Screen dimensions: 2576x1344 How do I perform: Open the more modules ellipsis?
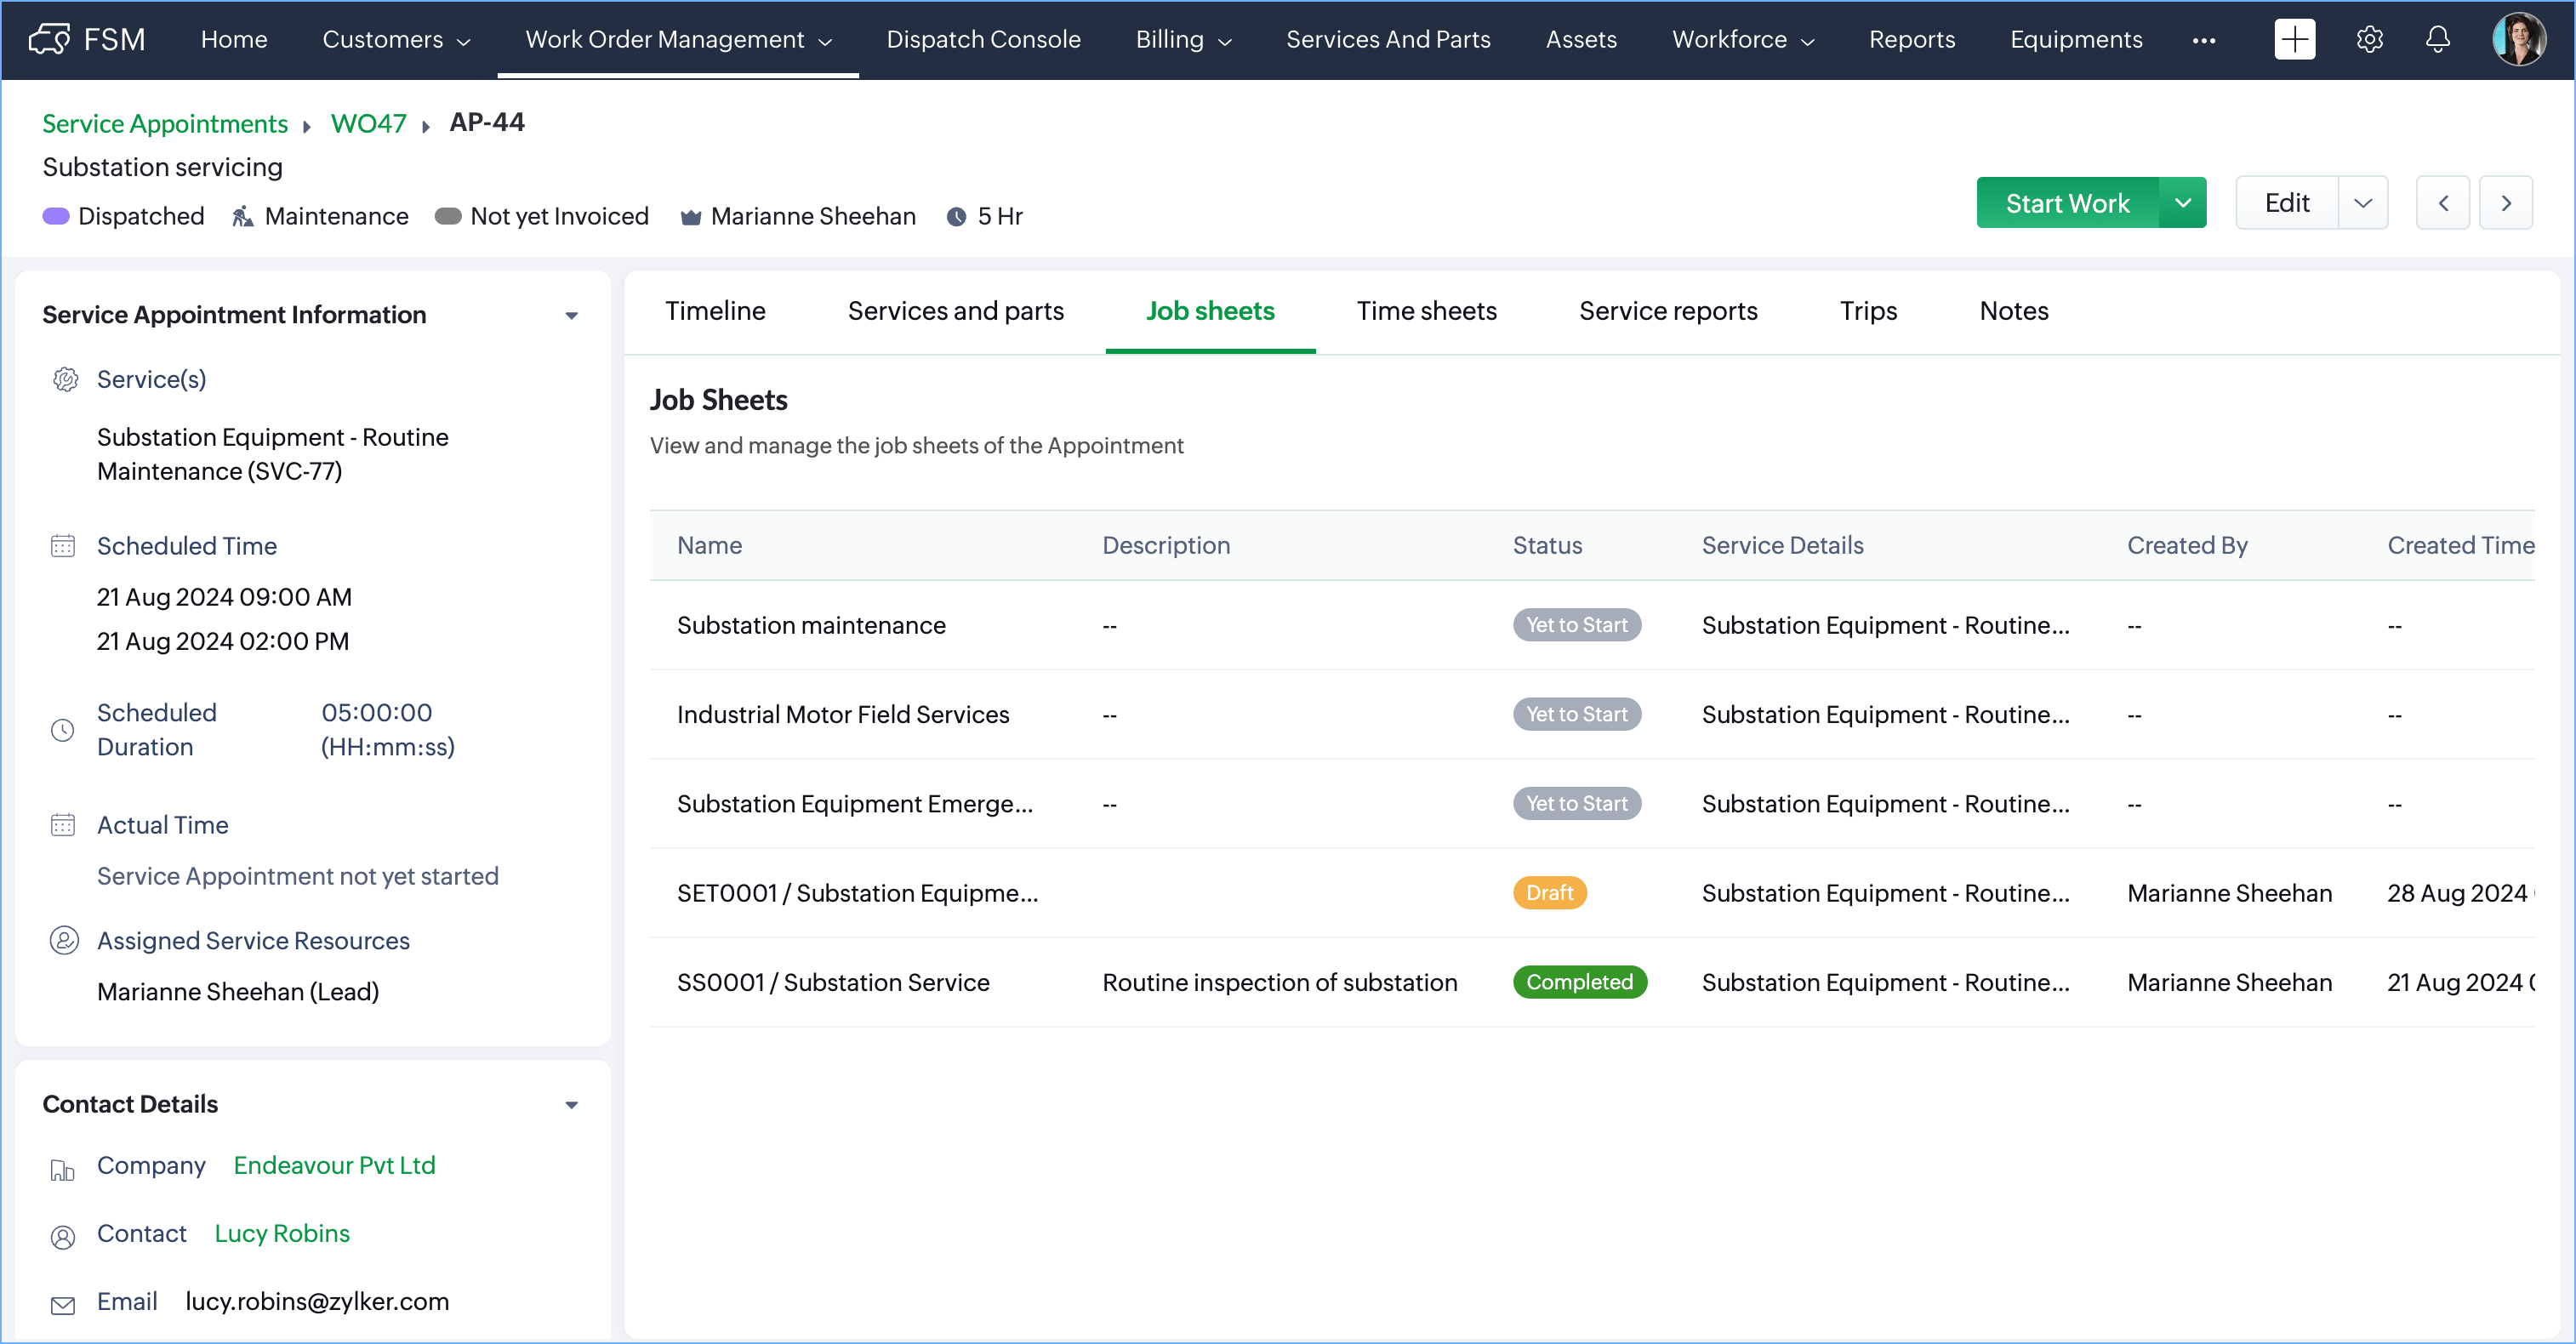[2203, 40]
